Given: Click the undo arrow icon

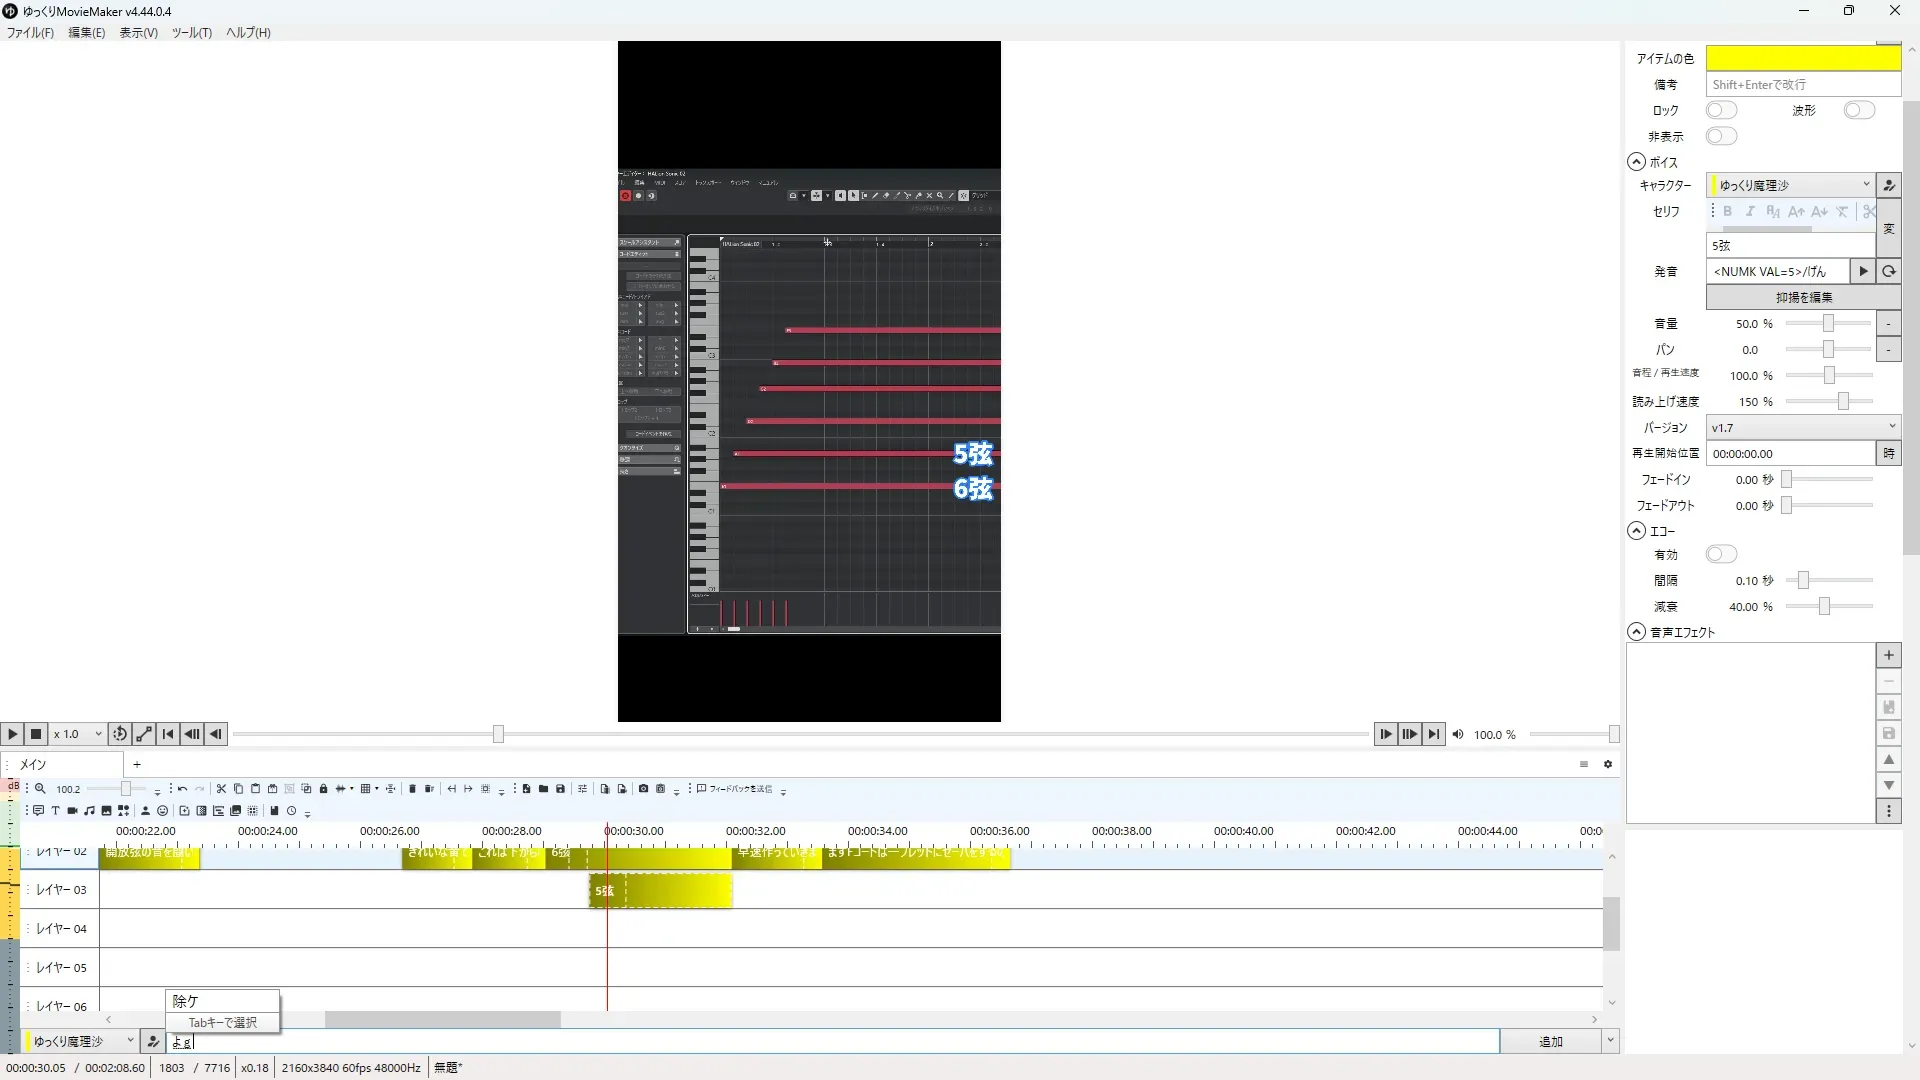Looking at the screenshot, I should (x=182, y=789).
